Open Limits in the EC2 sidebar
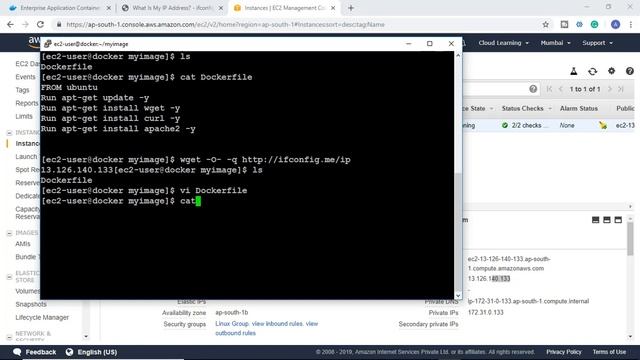 pyautogui.click(x=24, y=116)
